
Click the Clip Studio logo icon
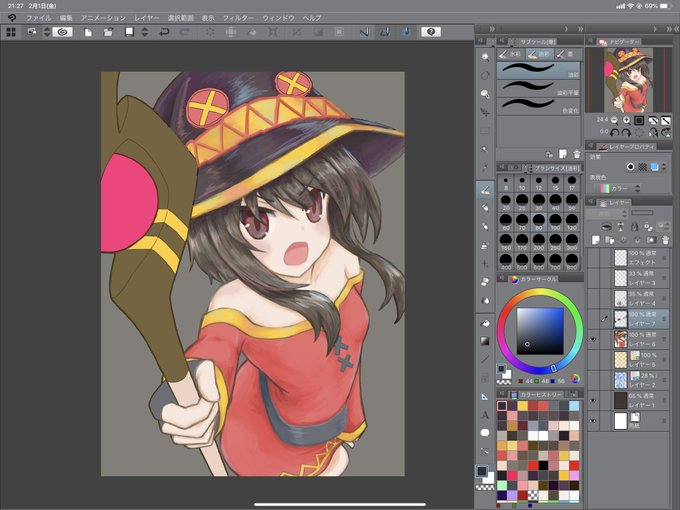(x=12, y=18)
